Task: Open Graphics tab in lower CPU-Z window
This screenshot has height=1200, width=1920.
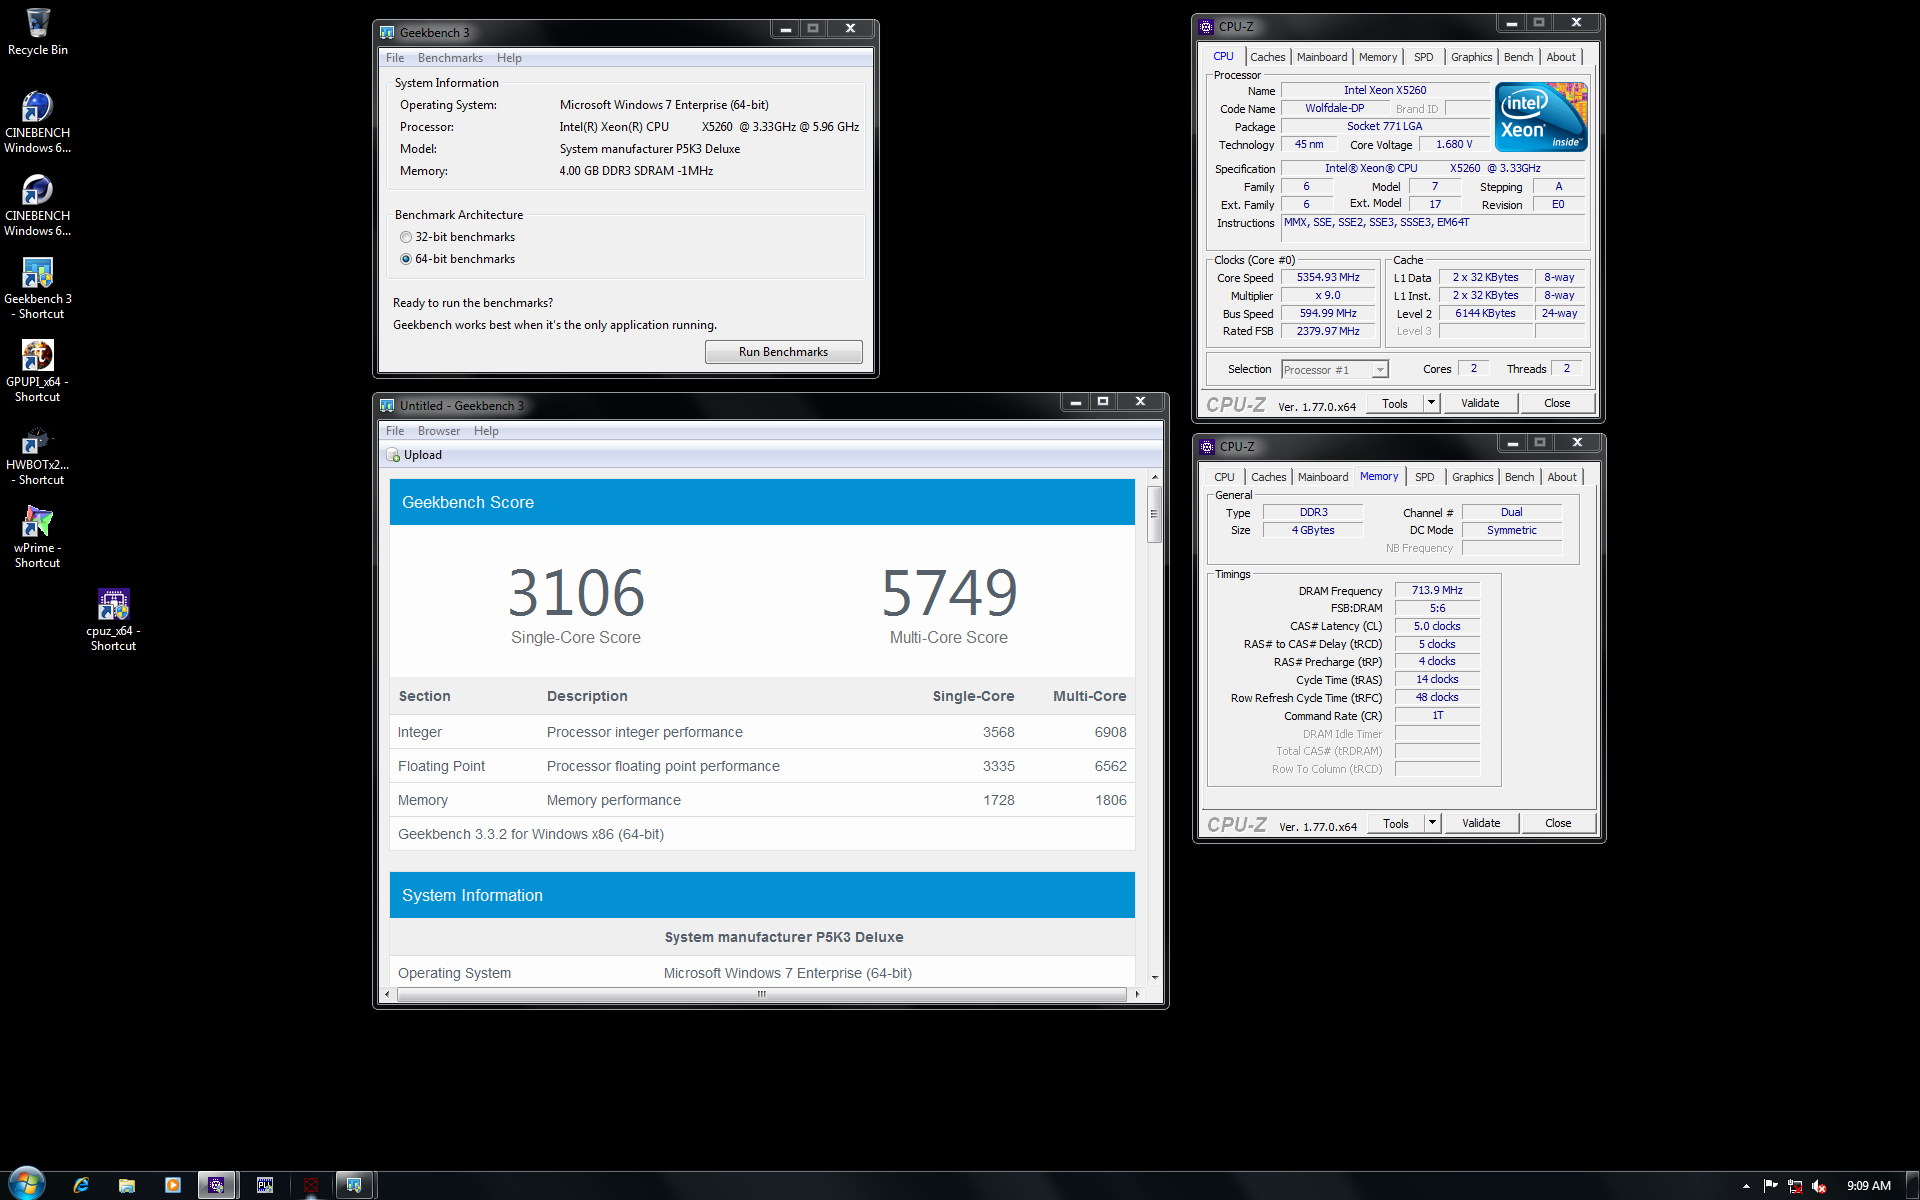Action: point(1472,477)
